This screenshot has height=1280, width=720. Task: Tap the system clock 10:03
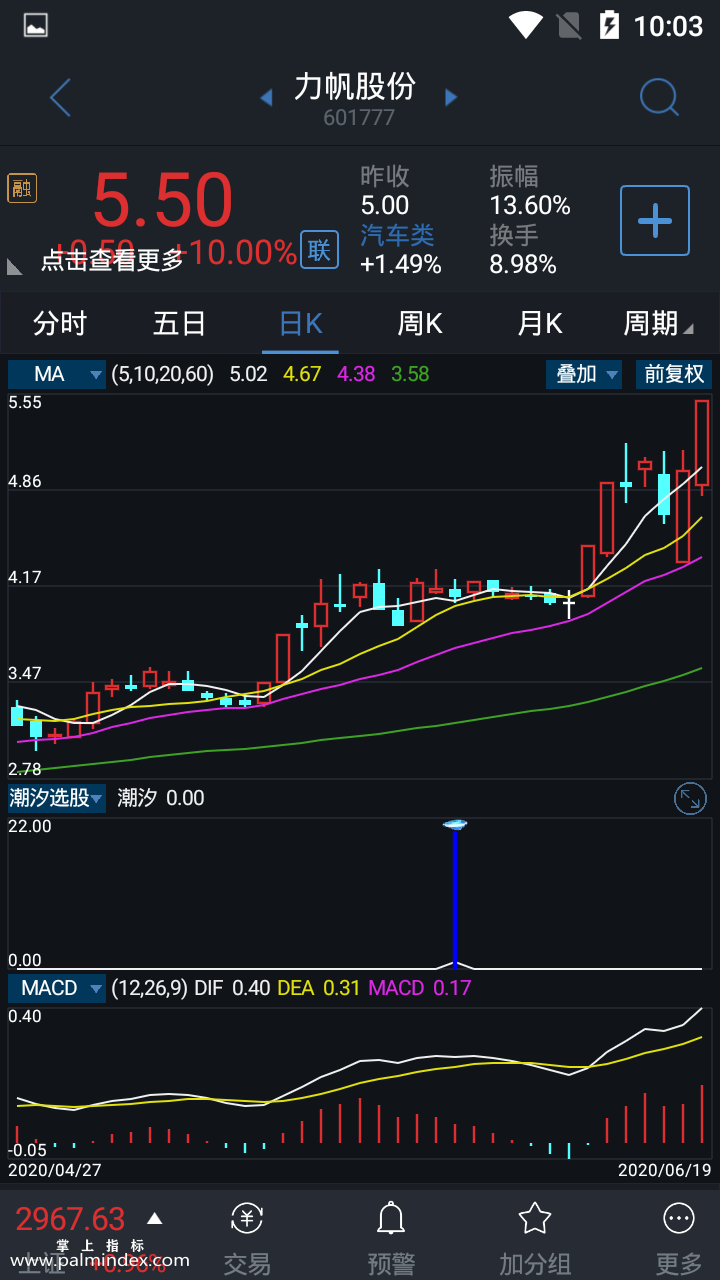[x=669, y=25]
